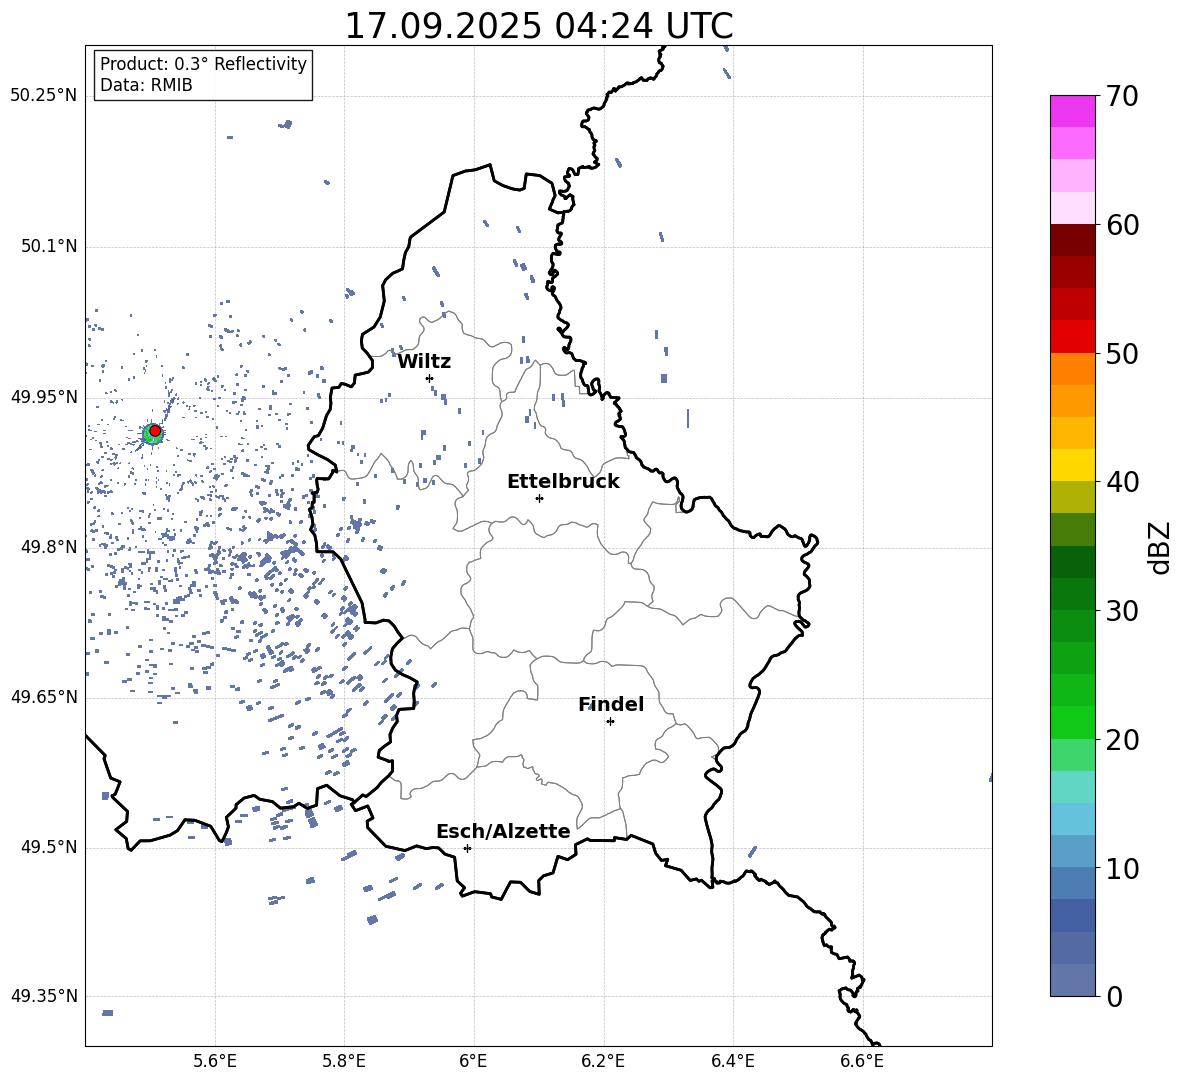Click the orange colorbar segment below 50
The height and width of the screenshot is (1081, 1184).
pyautogui.click(x=1073, y=368)
